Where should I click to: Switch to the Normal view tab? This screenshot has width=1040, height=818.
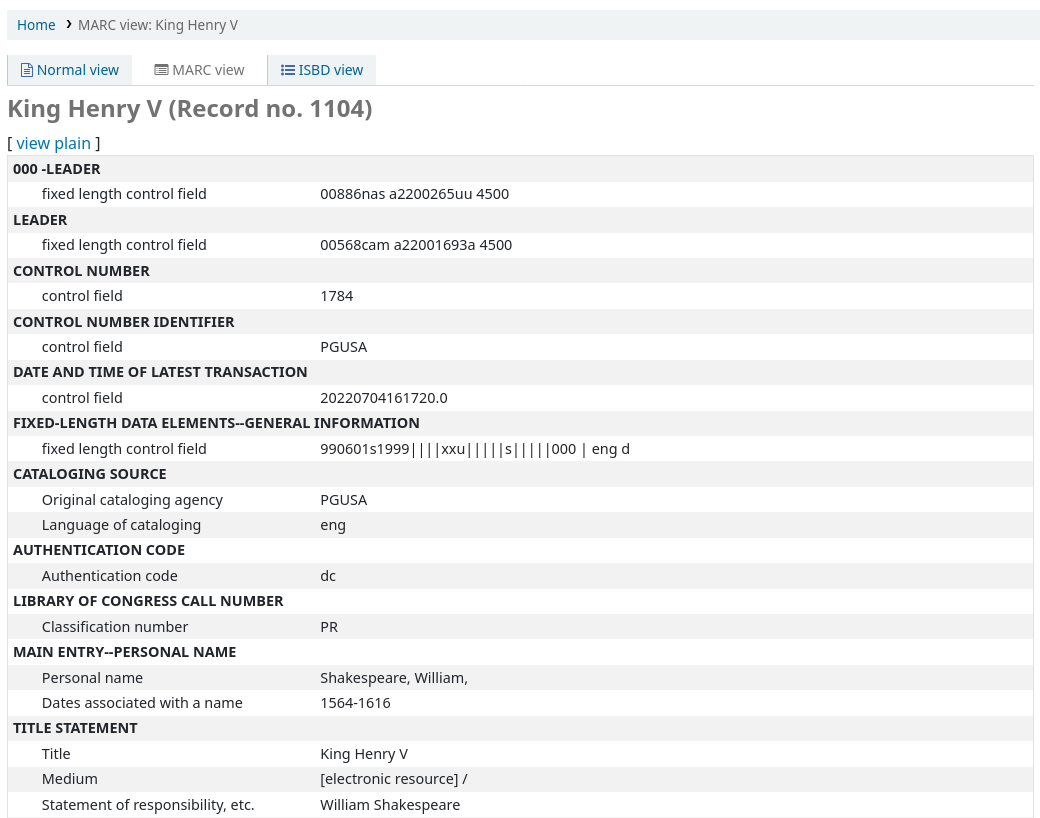70,70
